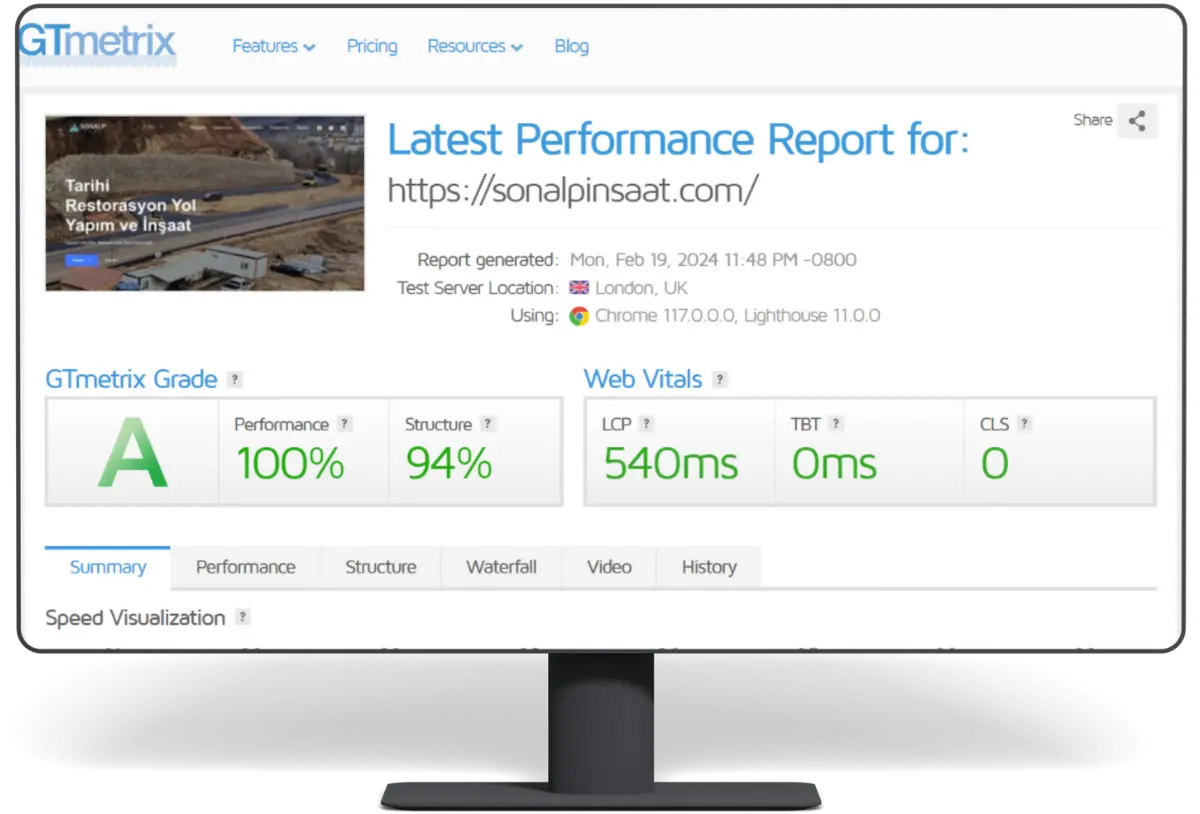Open the Speed Visualization help icon
1200x814 pixels.
[240, 618]
